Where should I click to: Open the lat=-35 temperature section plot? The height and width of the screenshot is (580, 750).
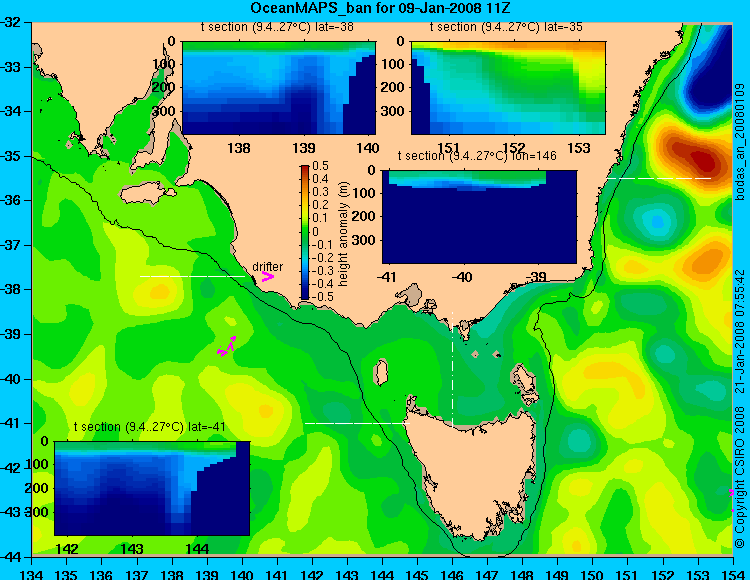[508, 88]
